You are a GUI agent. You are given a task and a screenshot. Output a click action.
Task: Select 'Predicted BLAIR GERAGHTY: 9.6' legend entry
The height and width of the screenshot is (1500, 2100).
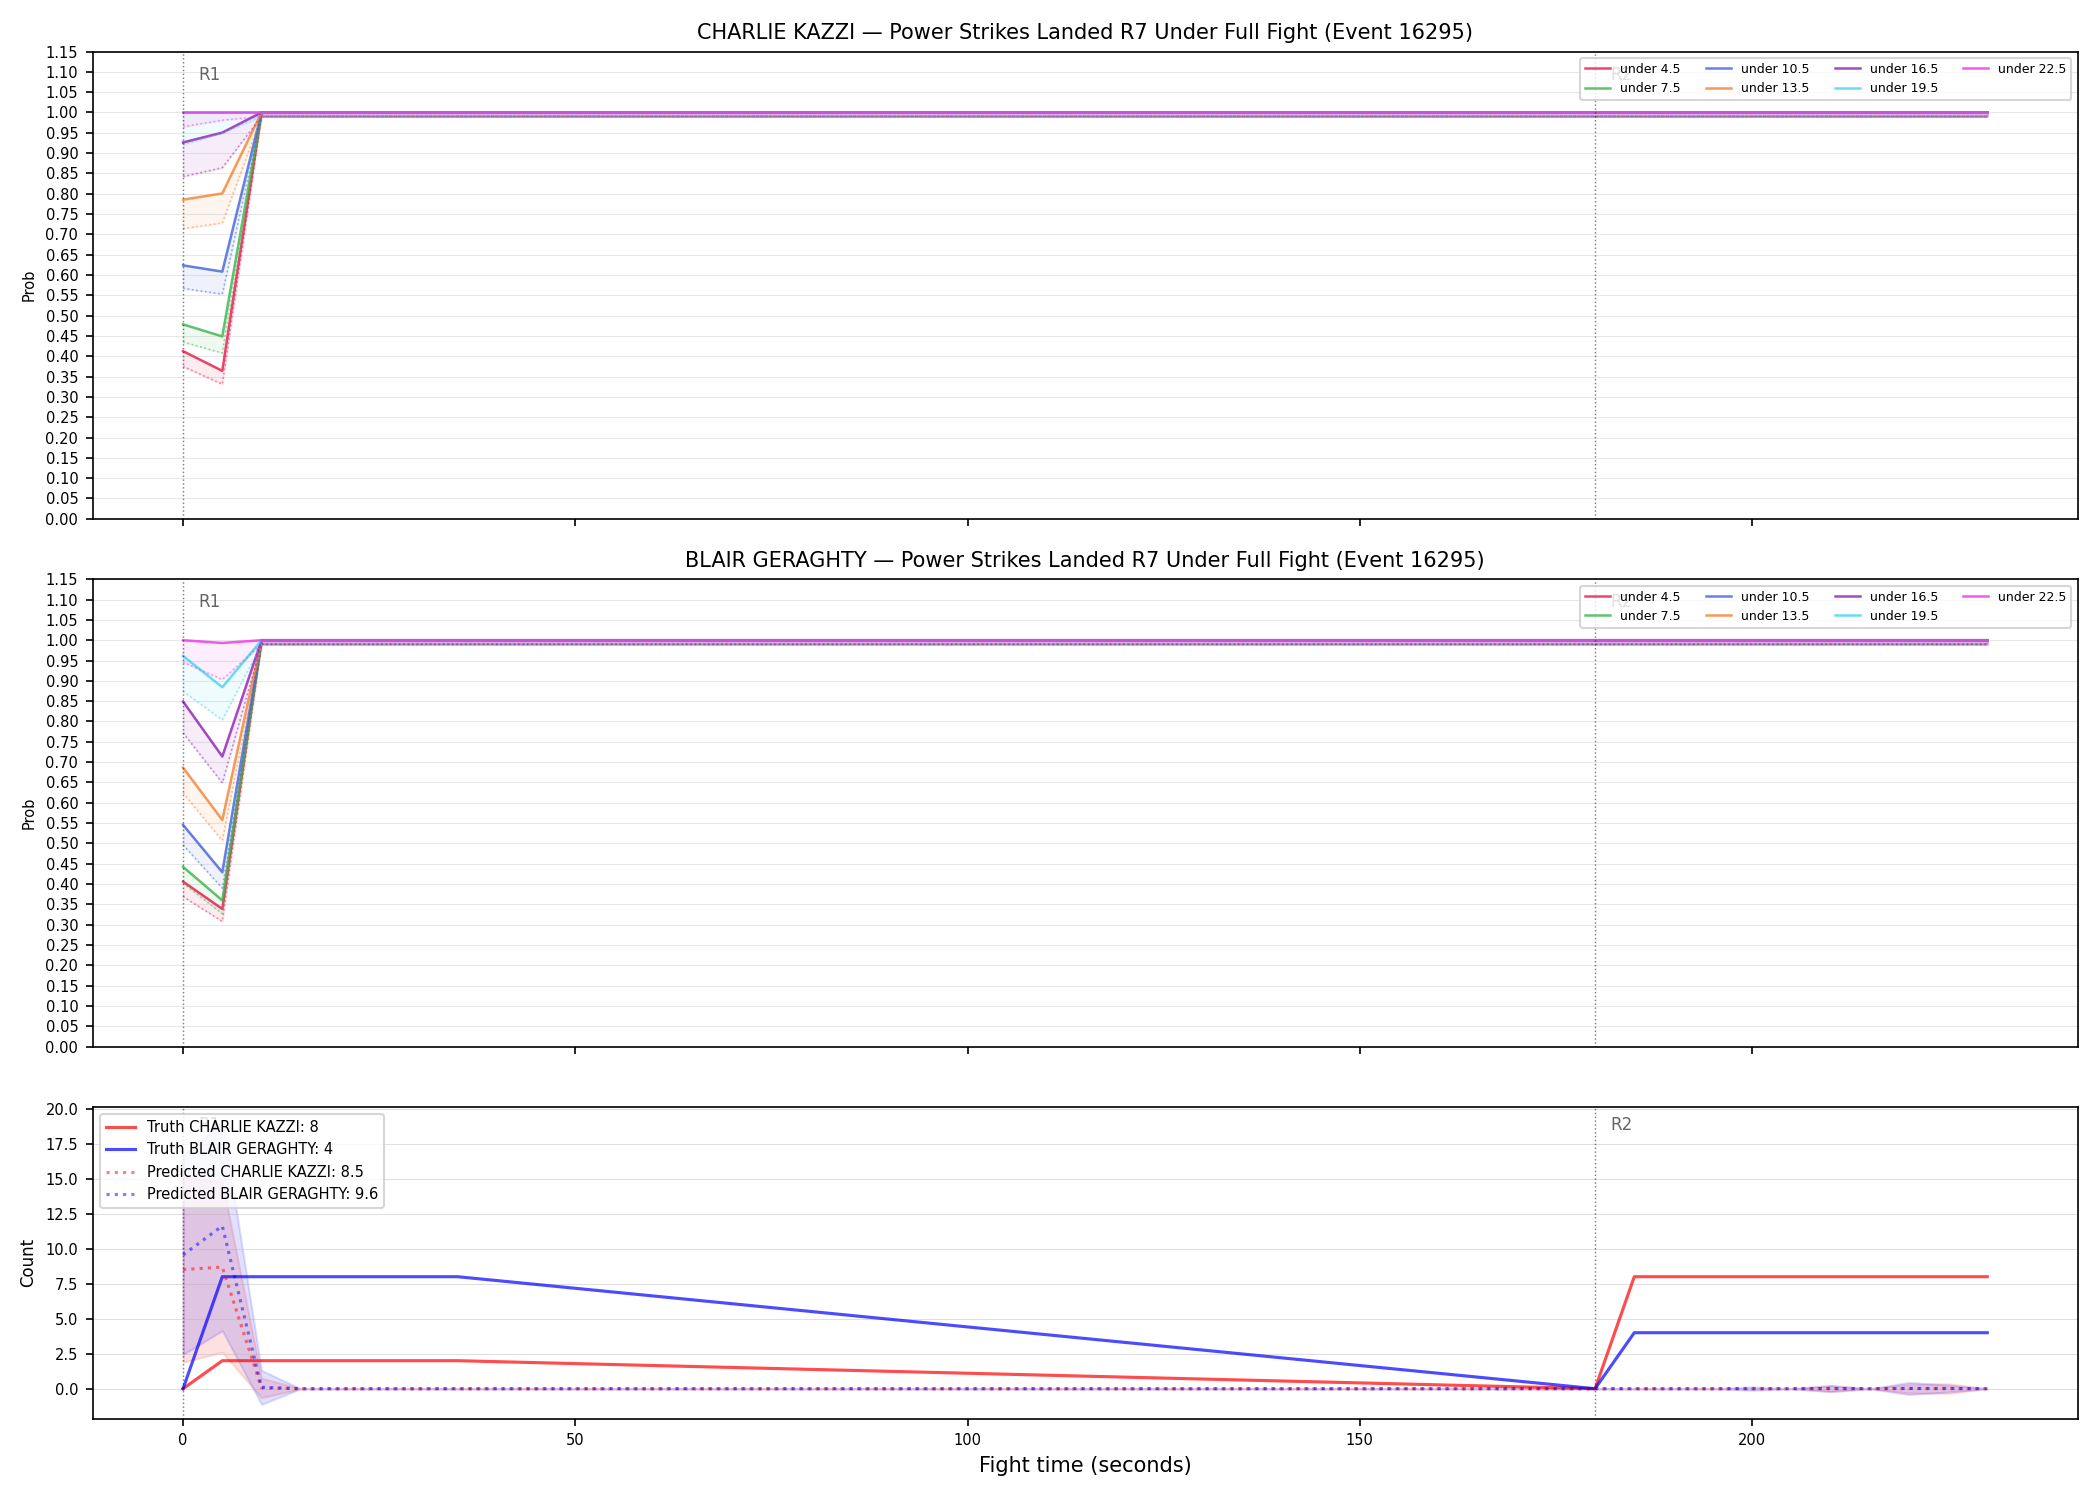(x=242, y=1194)
